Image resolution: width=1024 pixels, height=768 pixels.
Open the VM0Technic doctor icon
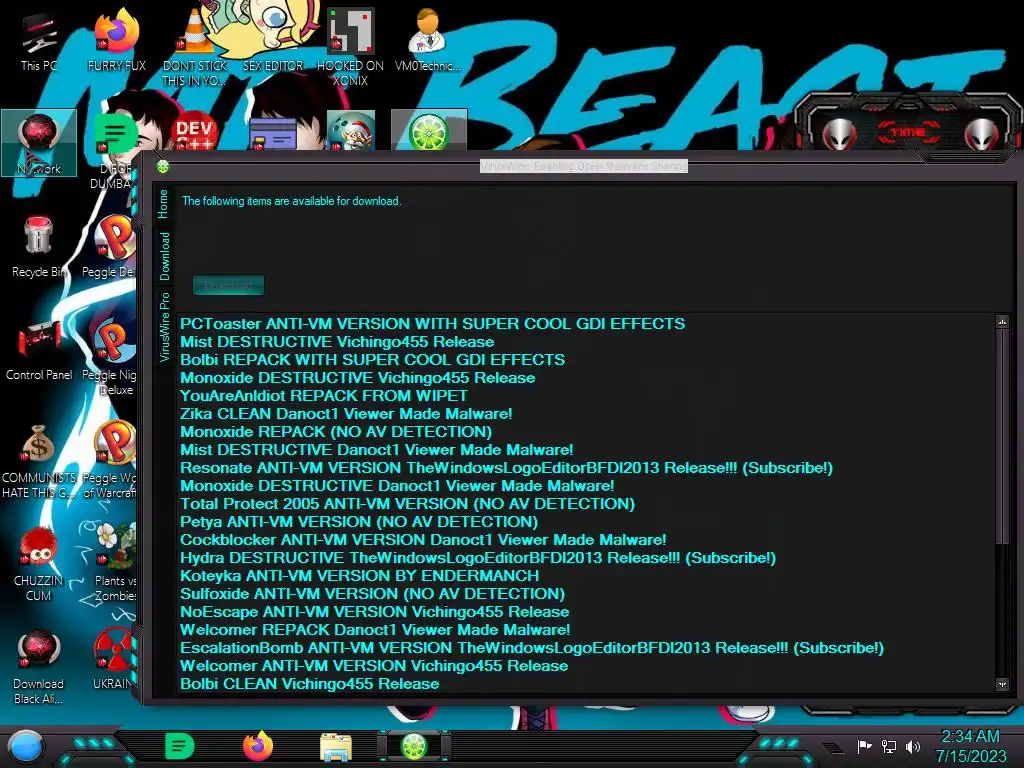tap(427, 40)
